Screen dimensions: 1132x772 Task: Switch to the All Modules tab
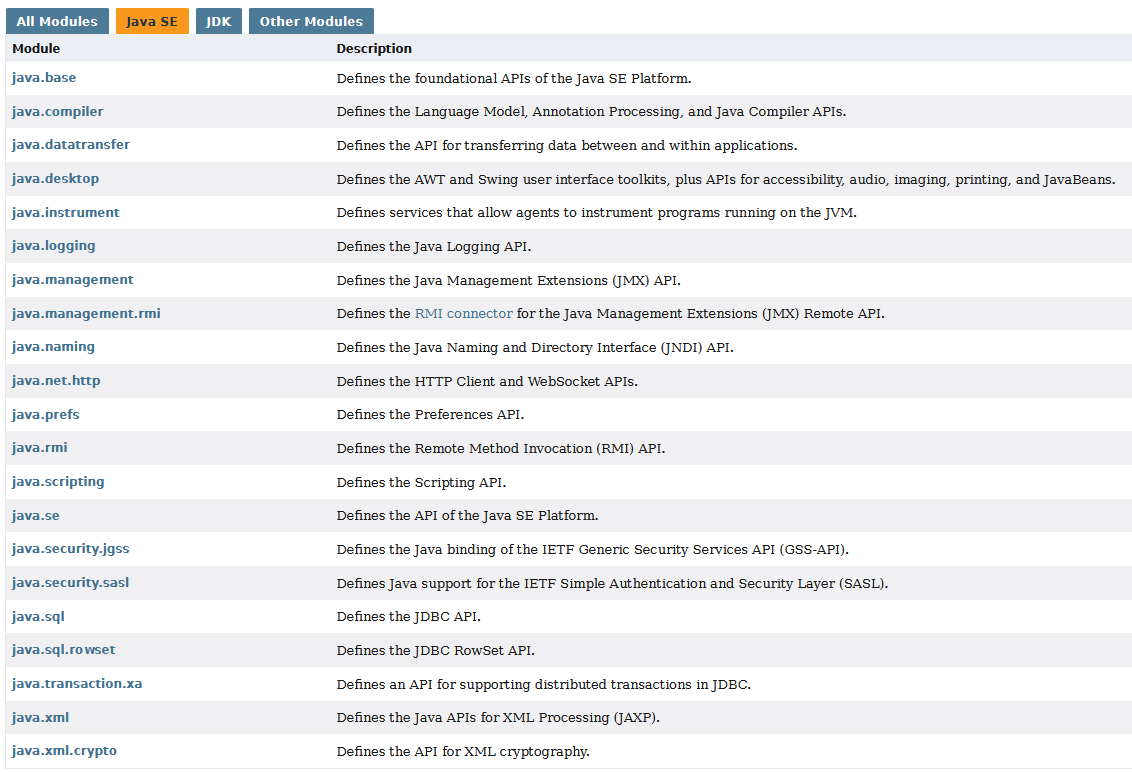[x=57, y=20]
